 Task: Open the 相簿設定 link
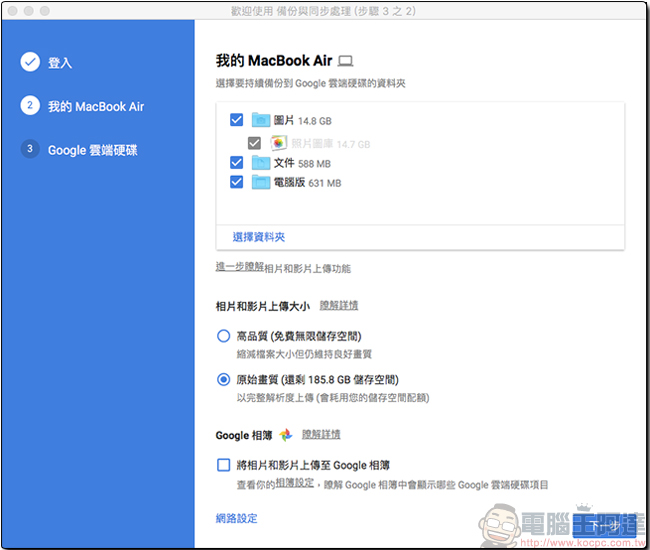tap(295, 483)
